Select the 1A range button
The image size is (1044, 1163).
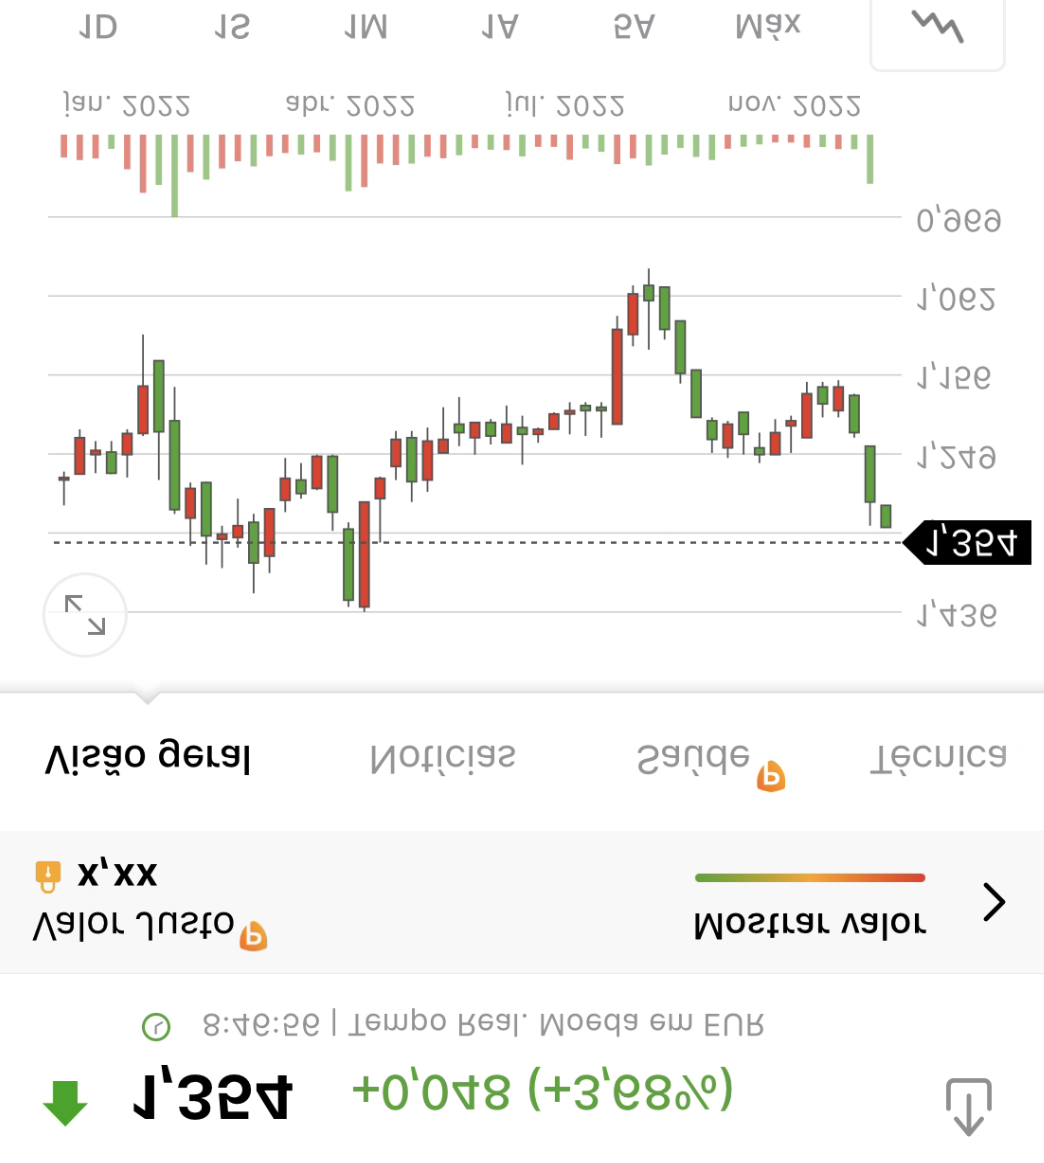point(499,27)
